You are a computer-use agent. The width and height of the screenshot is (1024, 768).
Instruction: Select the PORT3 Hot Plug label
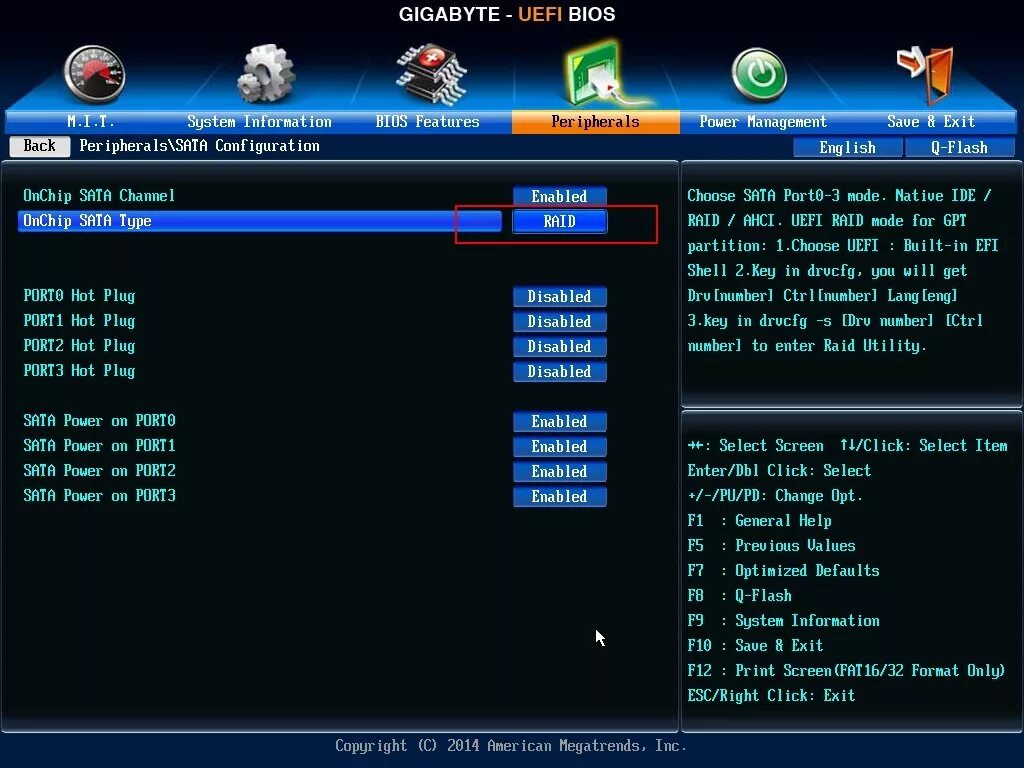pos(79,371)
